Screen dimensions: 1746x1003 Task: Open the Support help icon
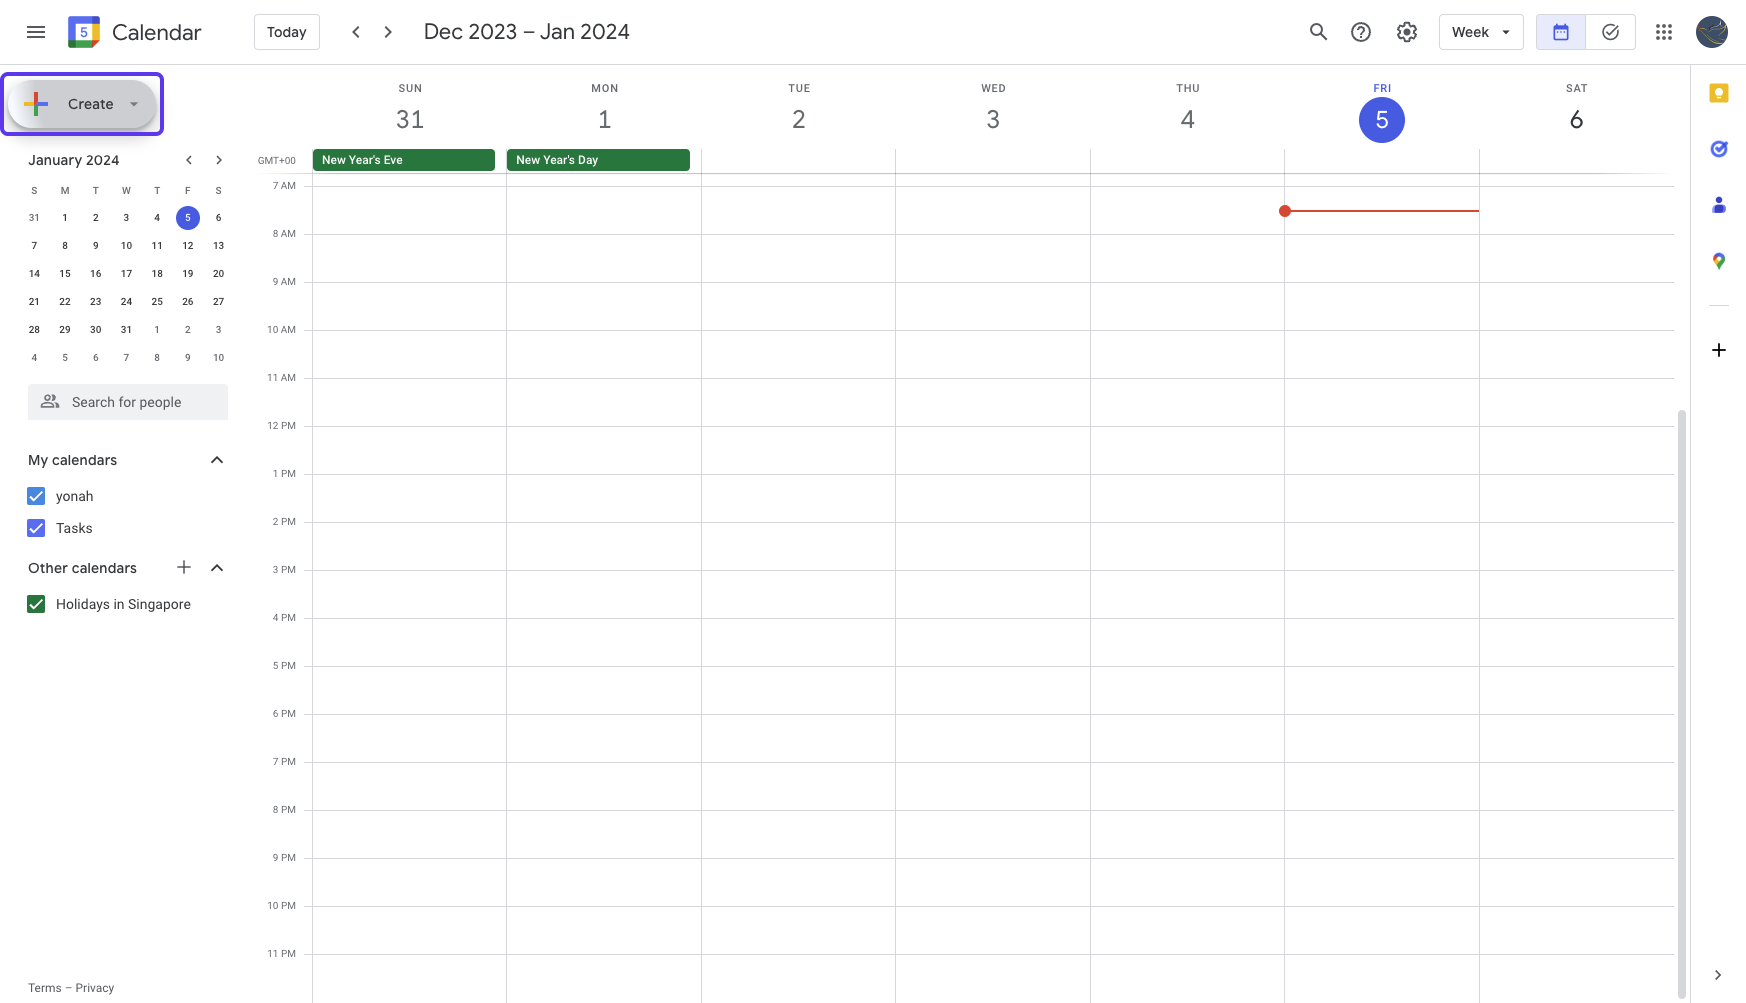pyautogui.click(x=1360, y=32)
